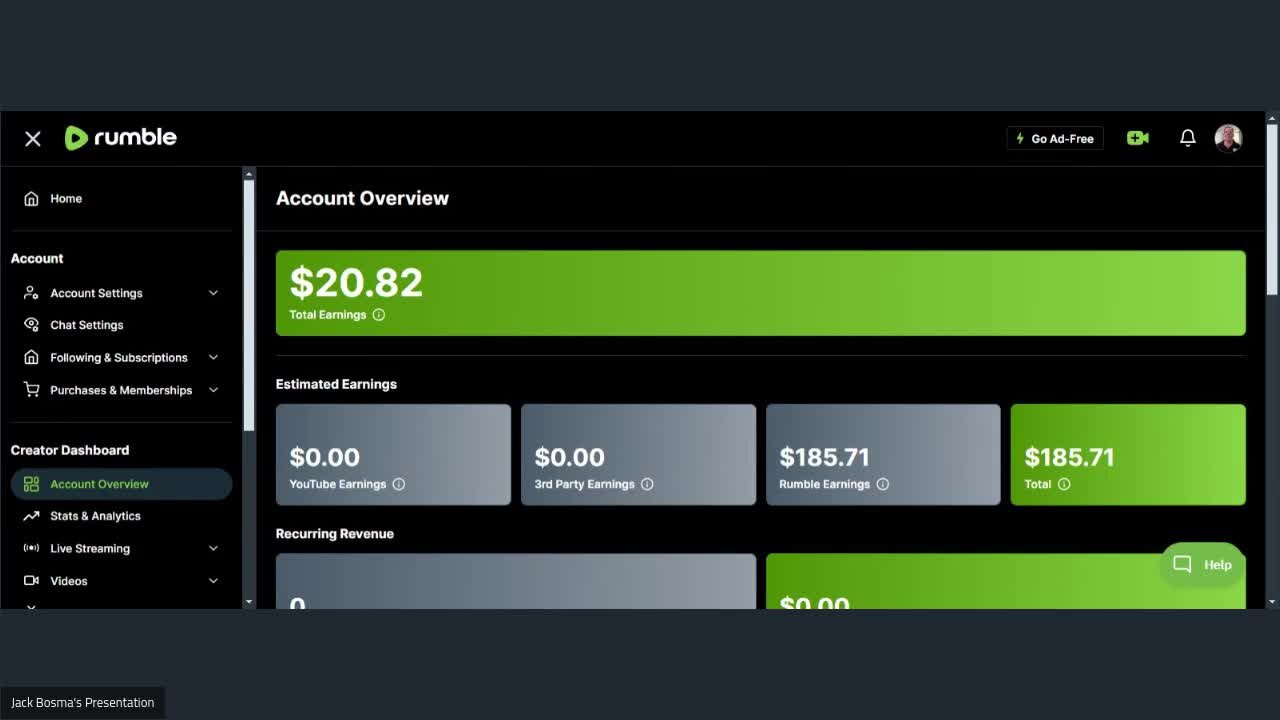Expand Videos chevron
Image resolution: width=1280 pixels, height=720 pixels.
(x=213, y=581)
